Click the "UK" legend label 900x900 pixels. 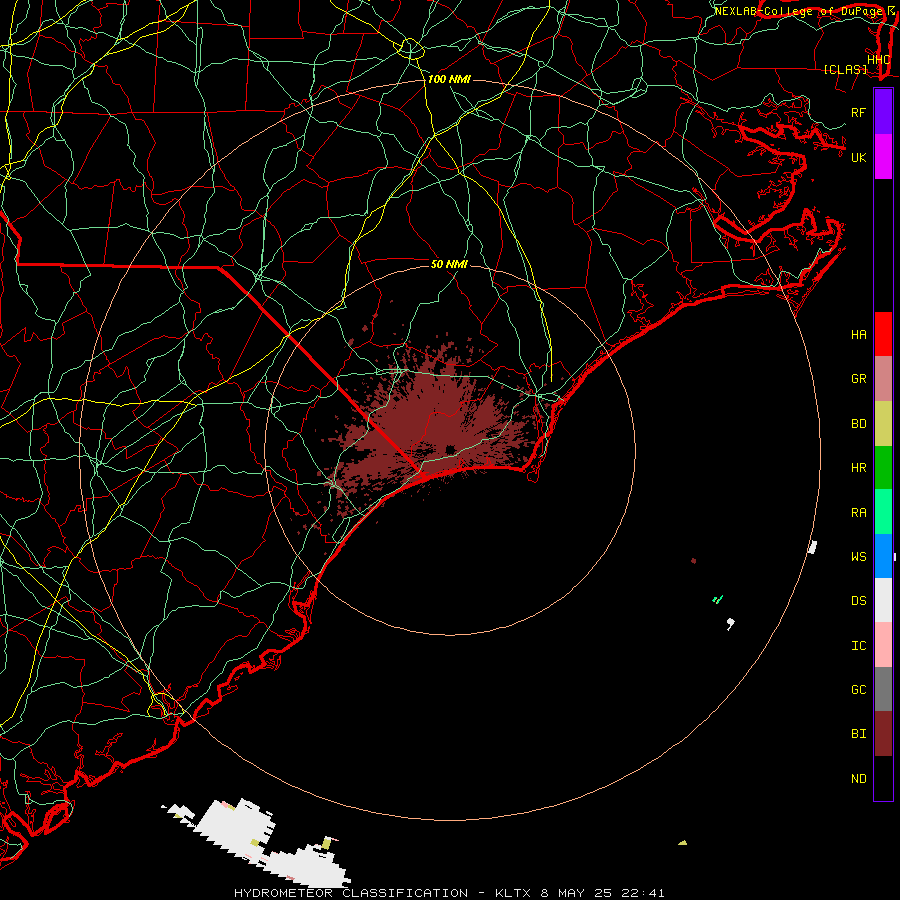858,157
